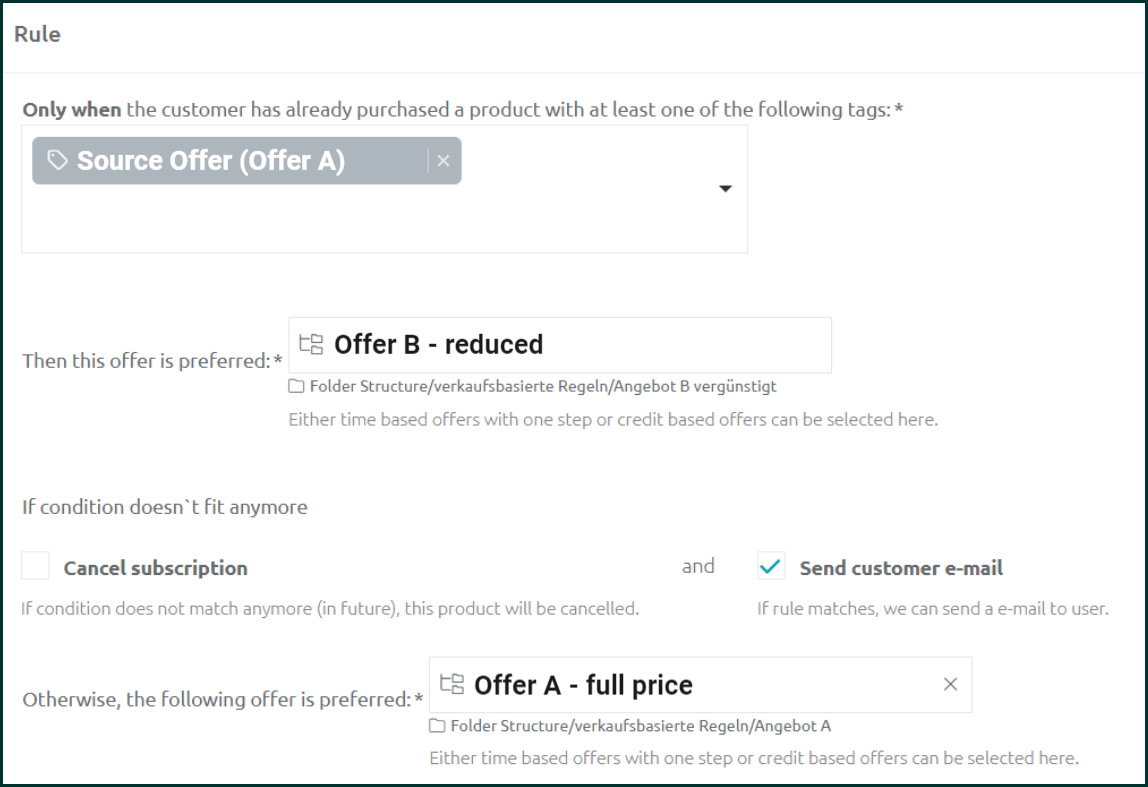1148x787 pixels.
Task: Click the structure icon beside Offer A - full price
Action: tap(452, 684)
